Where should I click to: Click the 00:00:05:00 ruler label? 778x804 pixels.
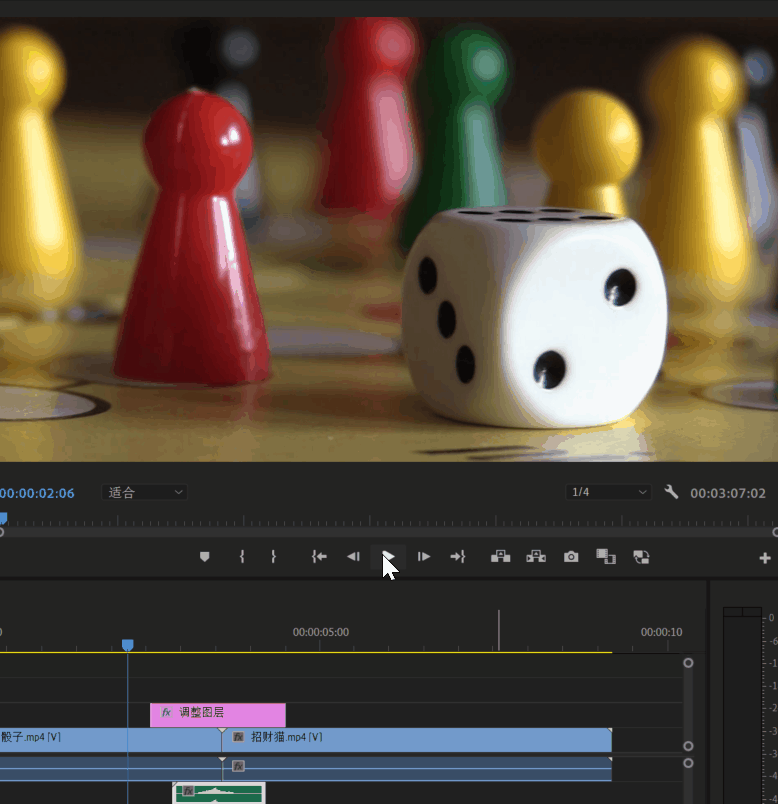point(321,632)
